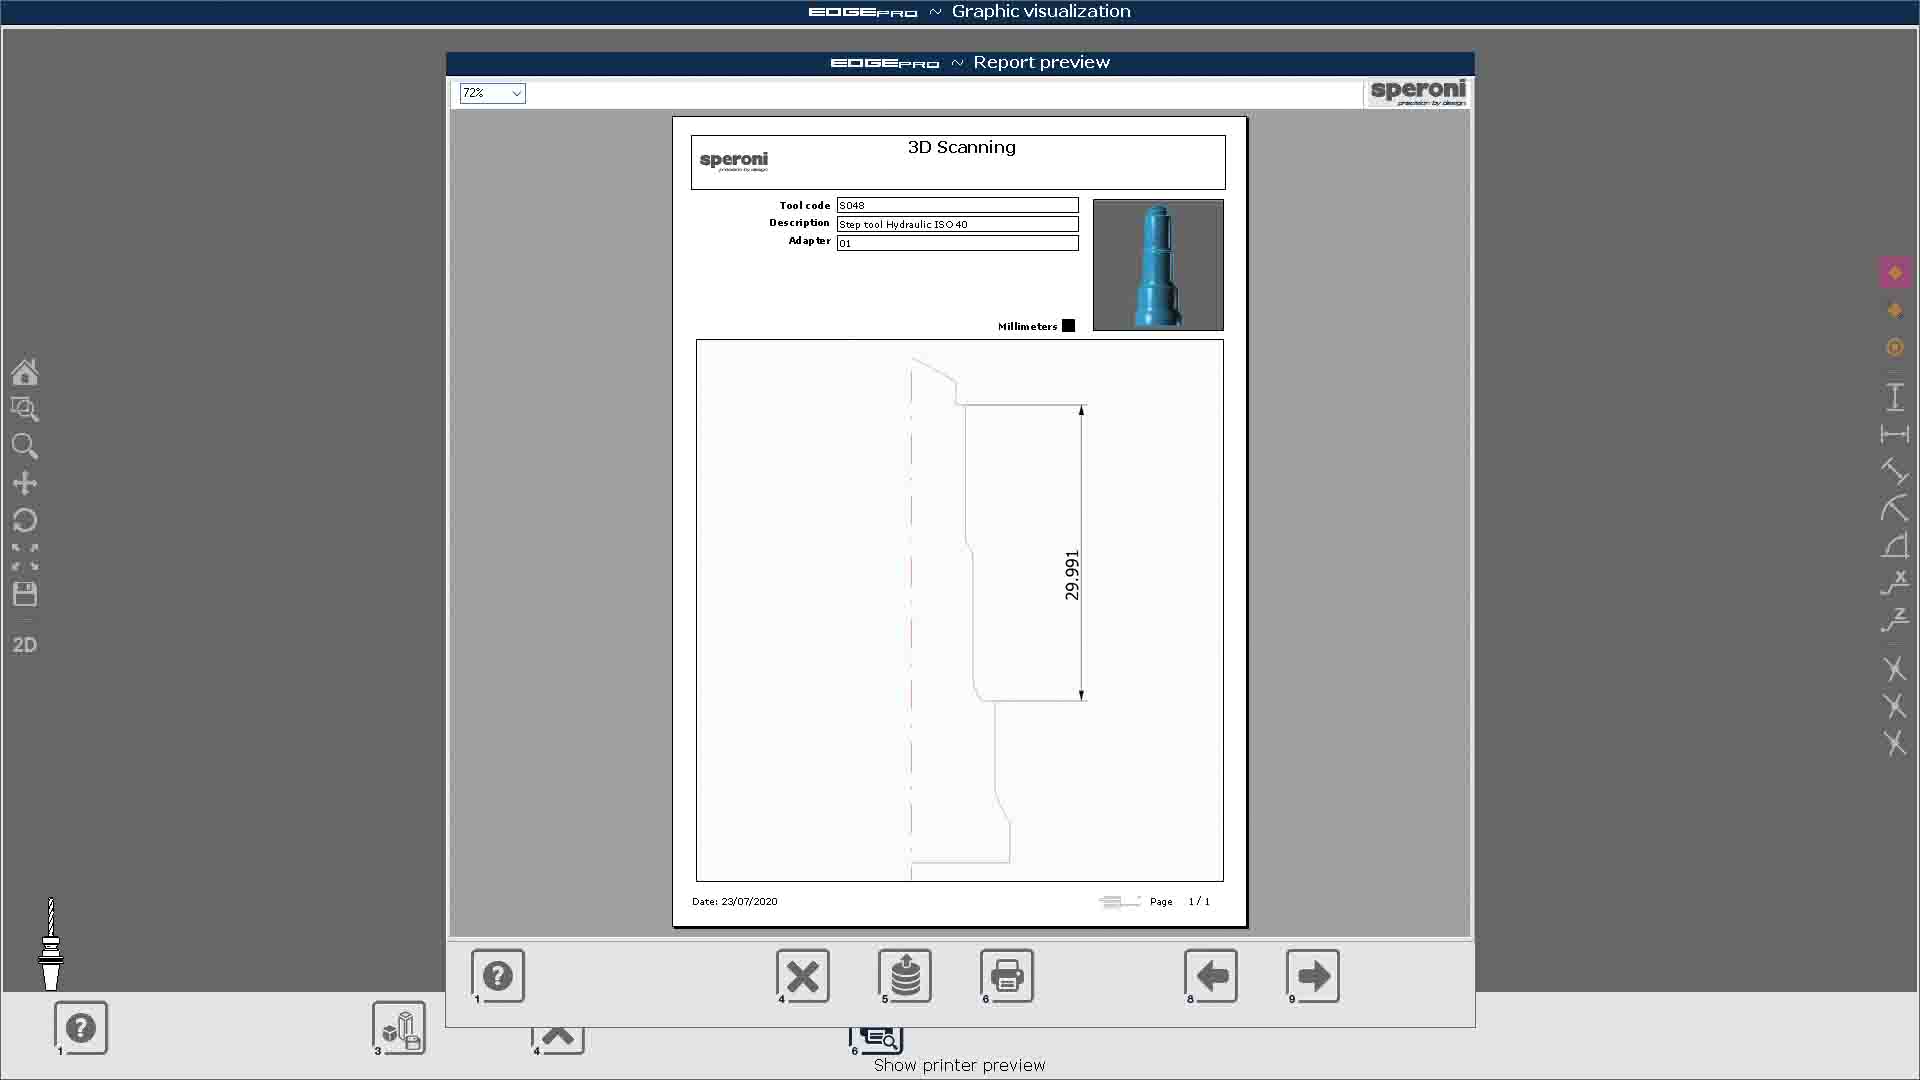Click the export to database icon

905,976
